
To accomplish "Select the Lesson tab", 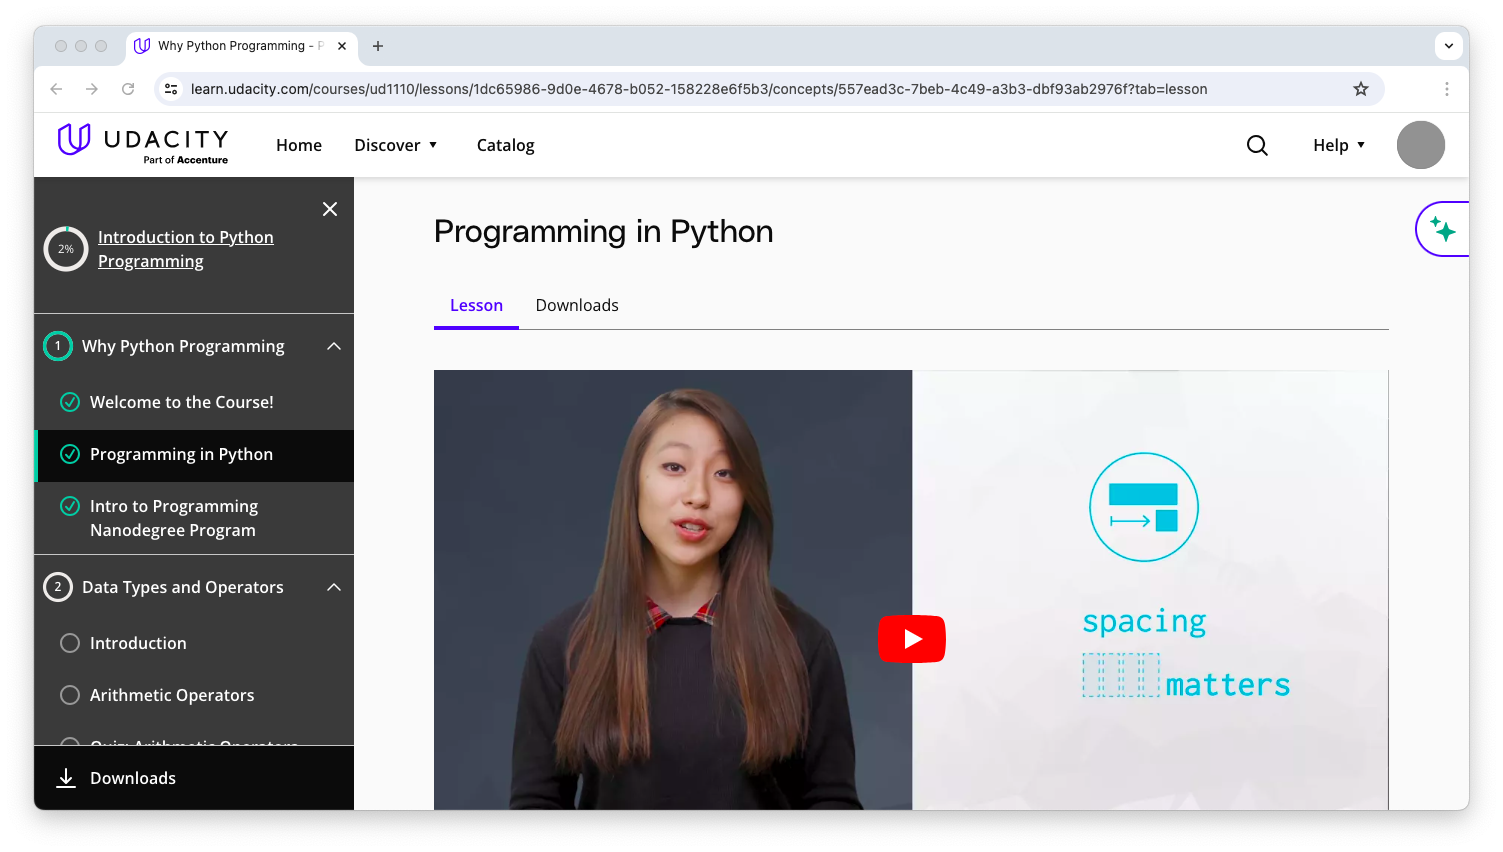I will pyautogui.click(x=476, y=305).
